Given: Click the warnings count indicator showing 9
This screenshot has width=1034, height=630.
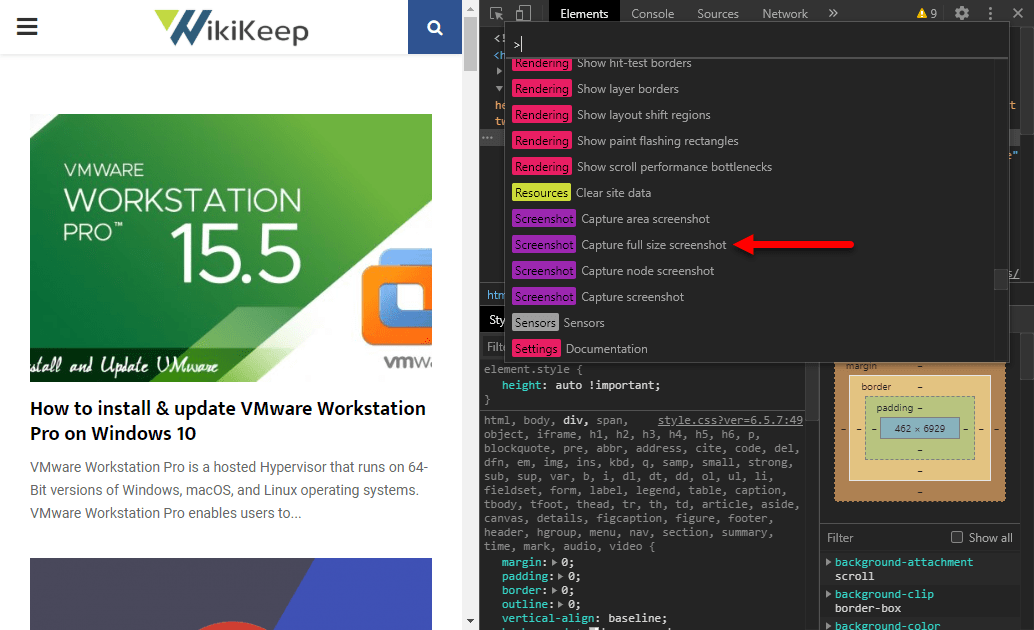Looking at the screenshot, I should click(x=927, y=13).
